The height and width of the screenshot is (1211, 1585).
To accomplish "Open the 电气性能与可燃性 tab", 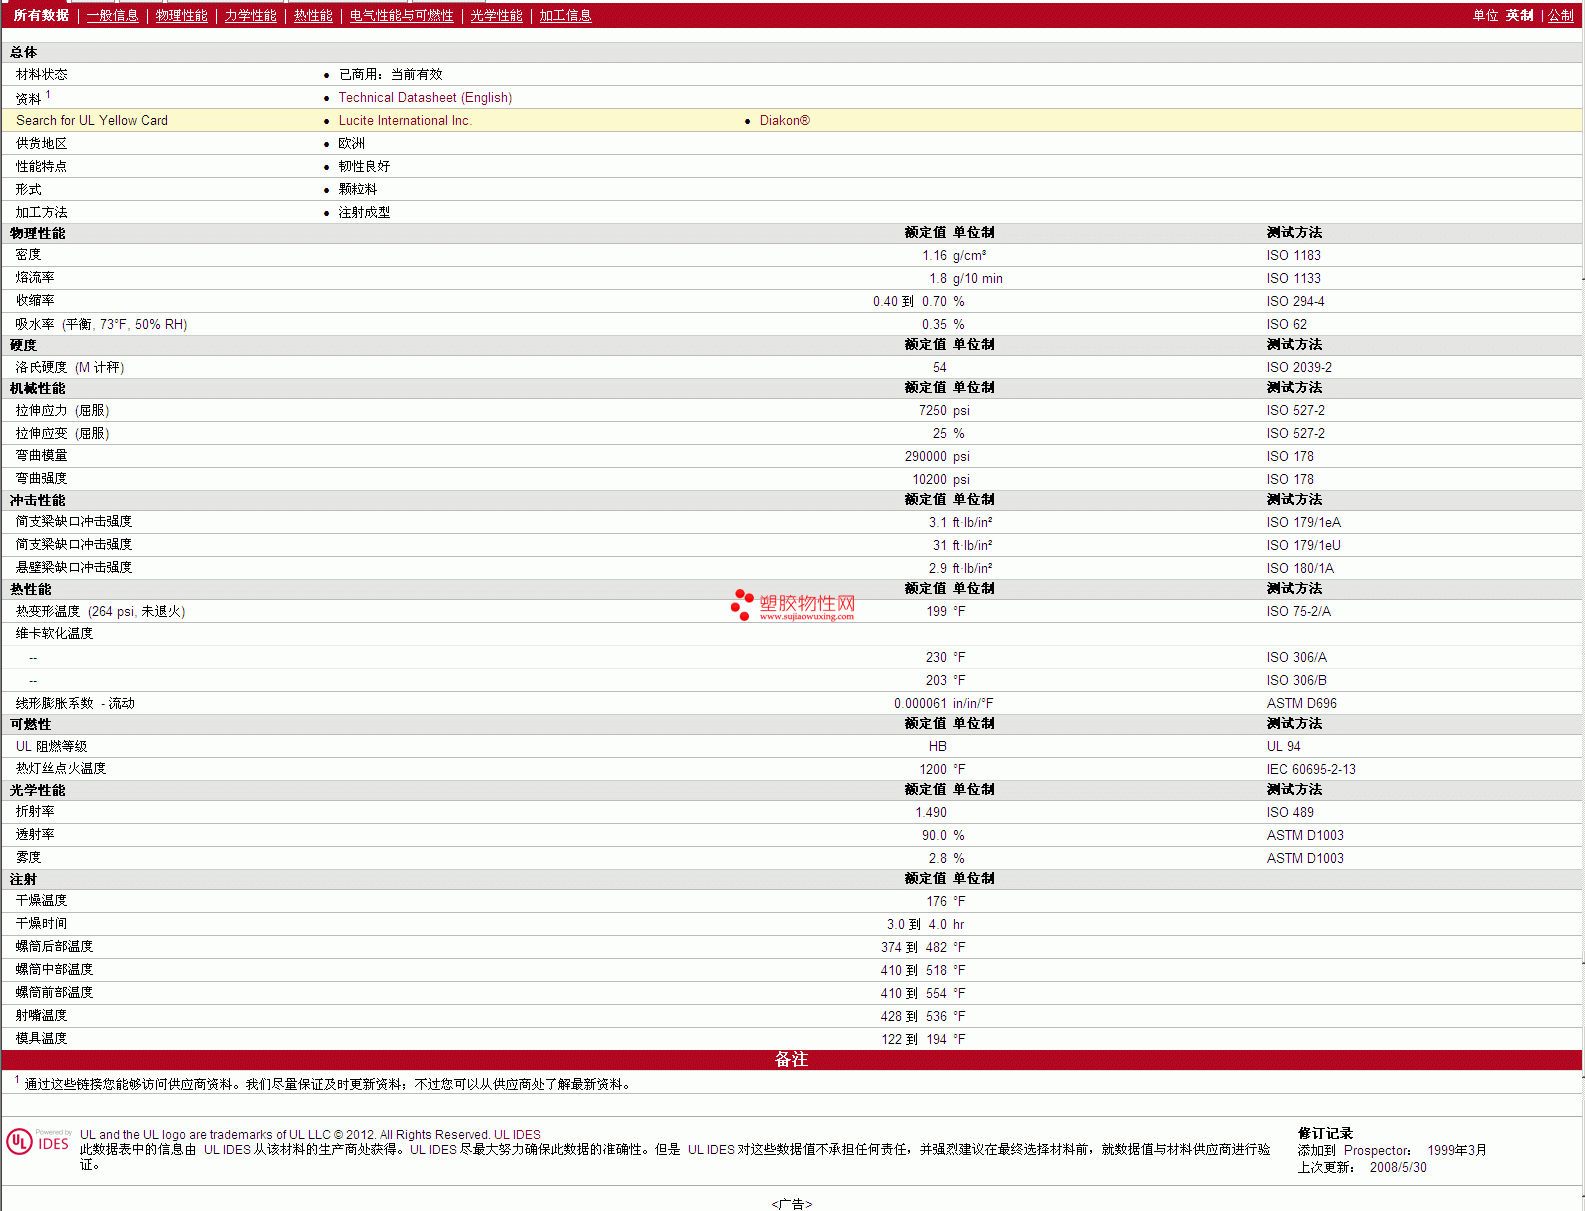I will [x=401, y=16].
